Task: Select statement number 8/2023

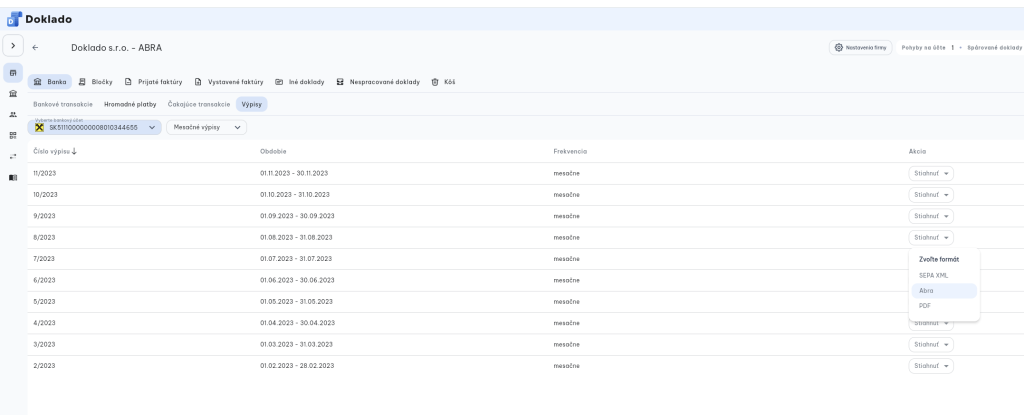Action: [44, 237]
